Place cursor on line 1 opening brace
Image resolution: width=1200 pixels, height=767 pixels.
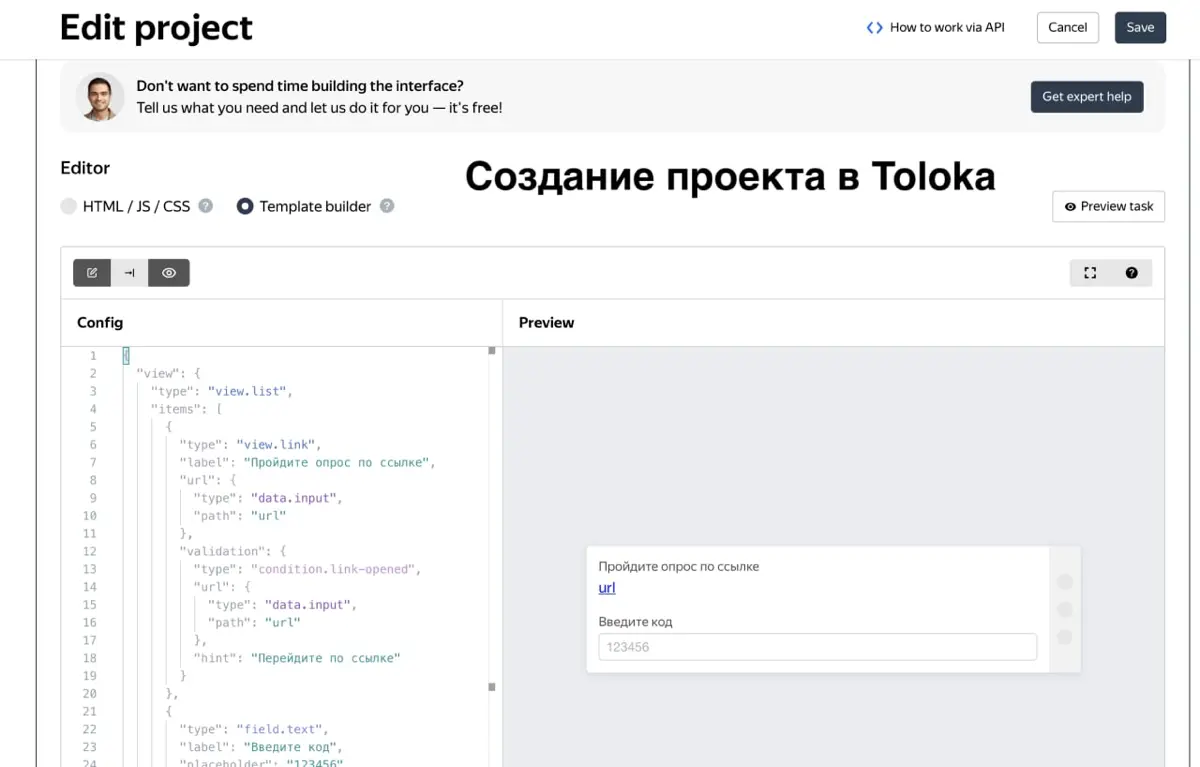coord(126,356)
